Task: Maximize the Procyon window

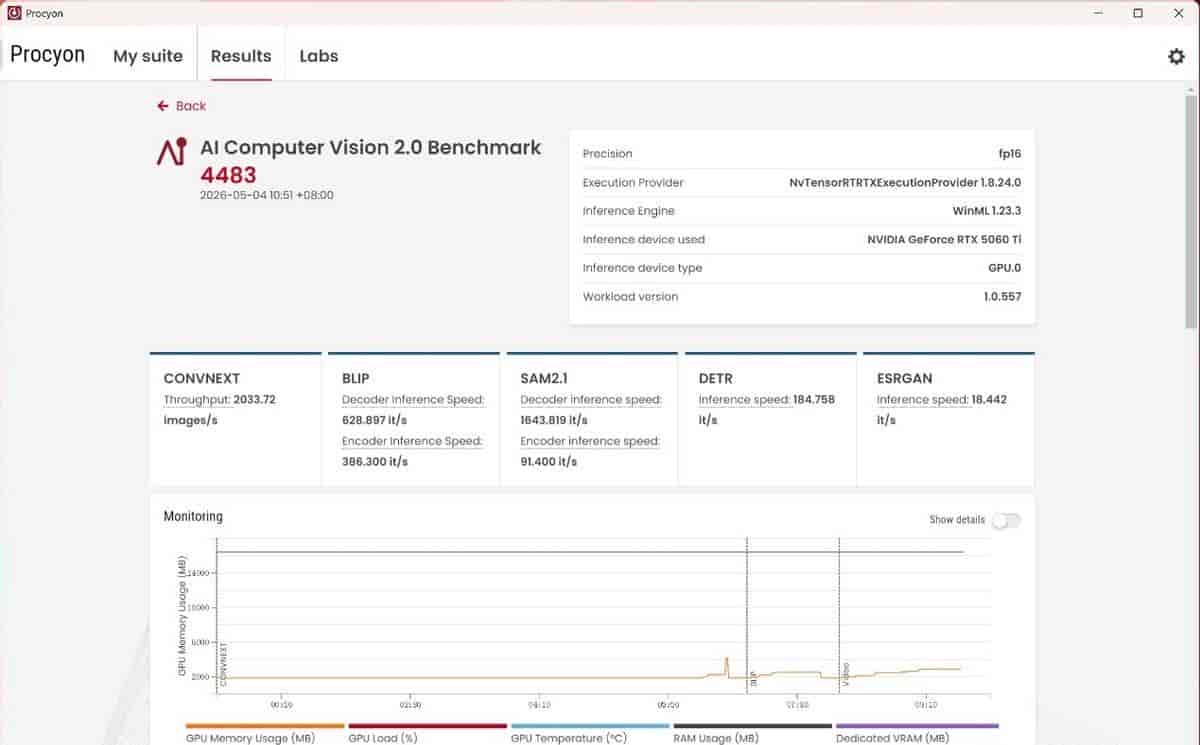Action: (1138, 13)
